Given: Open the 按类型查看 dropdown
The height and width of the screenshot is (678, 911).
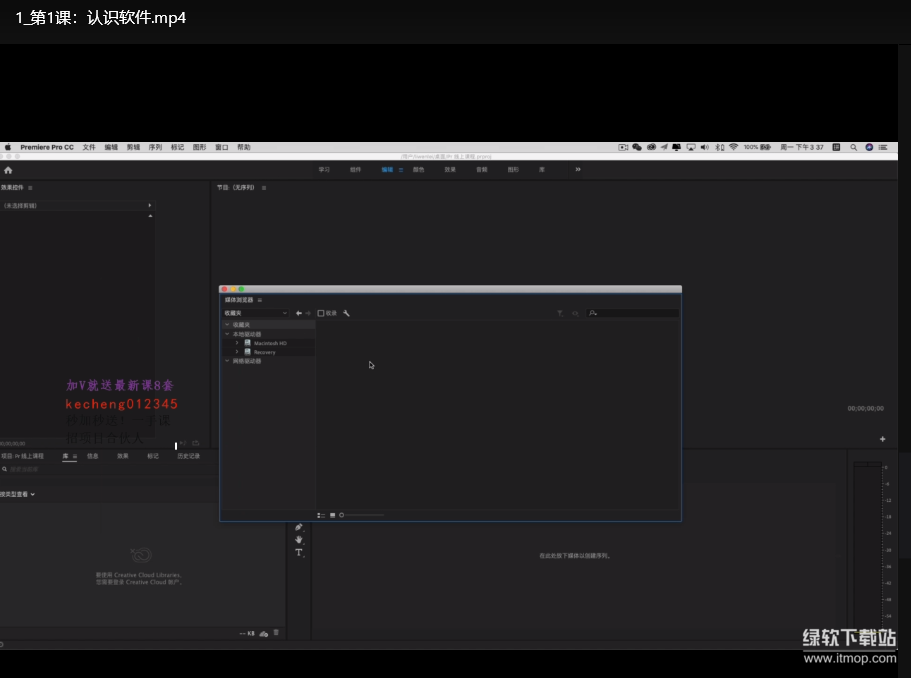Looking at the screenshot, I should 17,494.
